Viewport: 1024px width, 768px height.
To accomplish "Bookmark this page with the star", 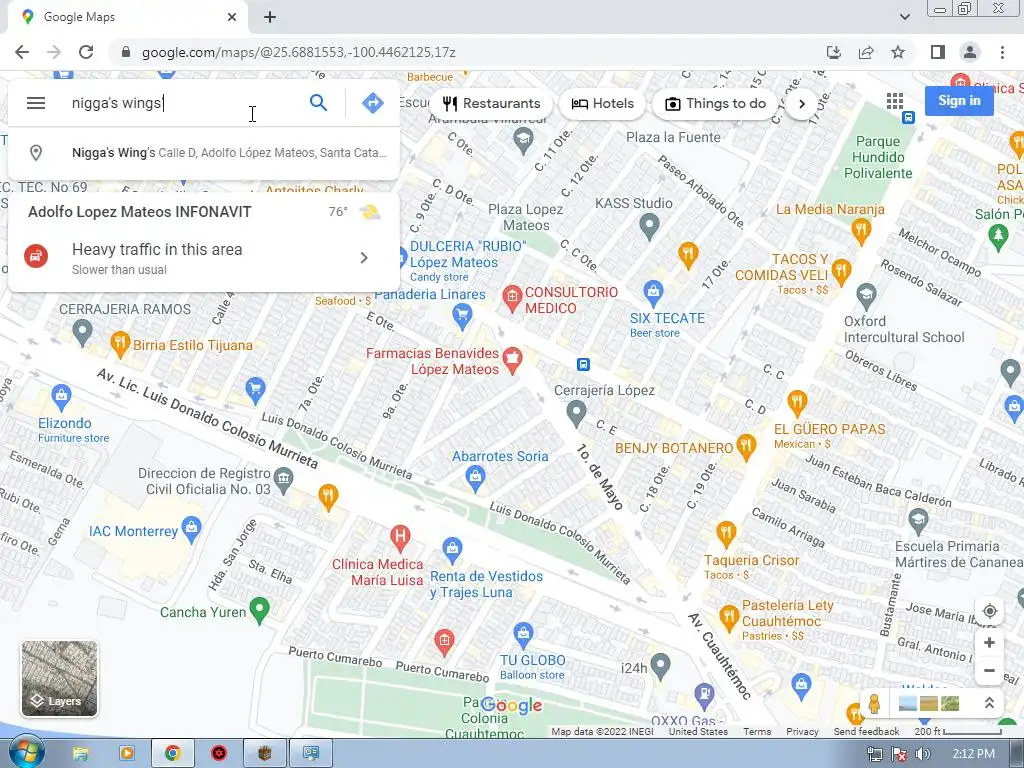I will (898, 52).
